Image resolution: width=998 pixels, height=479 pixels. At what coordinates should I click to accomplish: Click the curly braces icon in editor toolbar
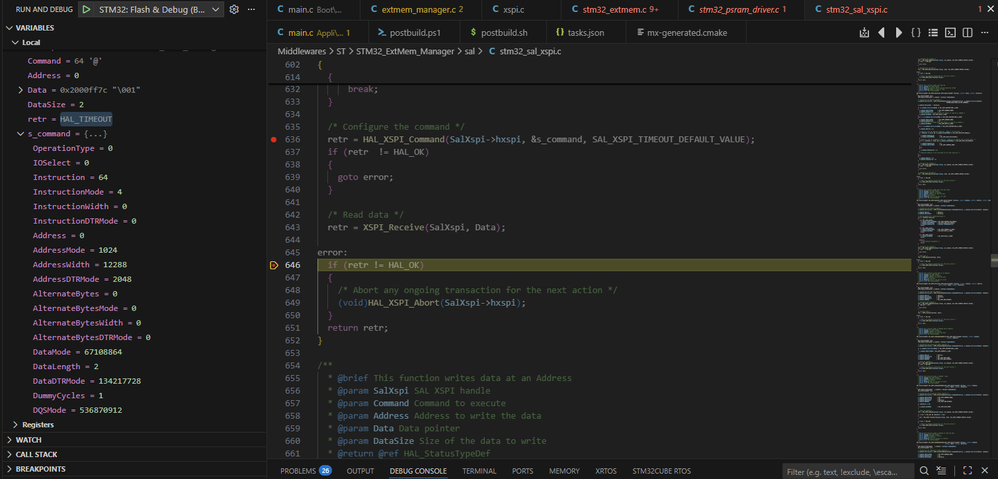click(x=916, y=33)
